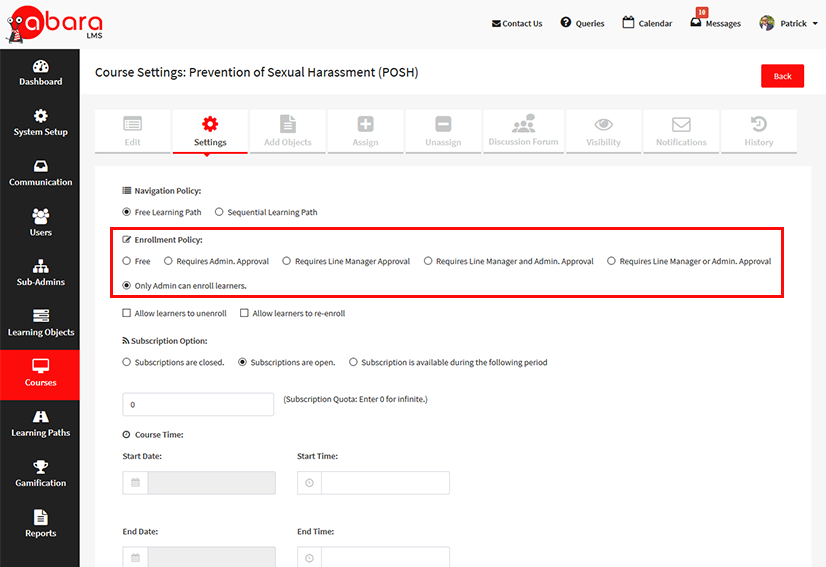Click the Course Settings page title
826x567 pixels.
(257, 73)
